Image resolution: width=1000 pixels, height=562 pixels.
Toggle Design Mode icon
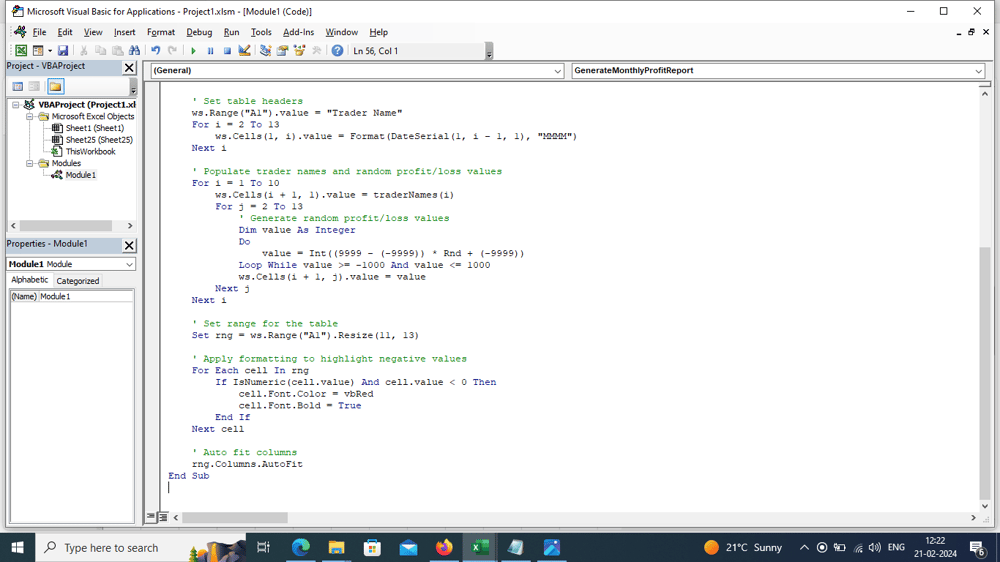tap(244, 50)
